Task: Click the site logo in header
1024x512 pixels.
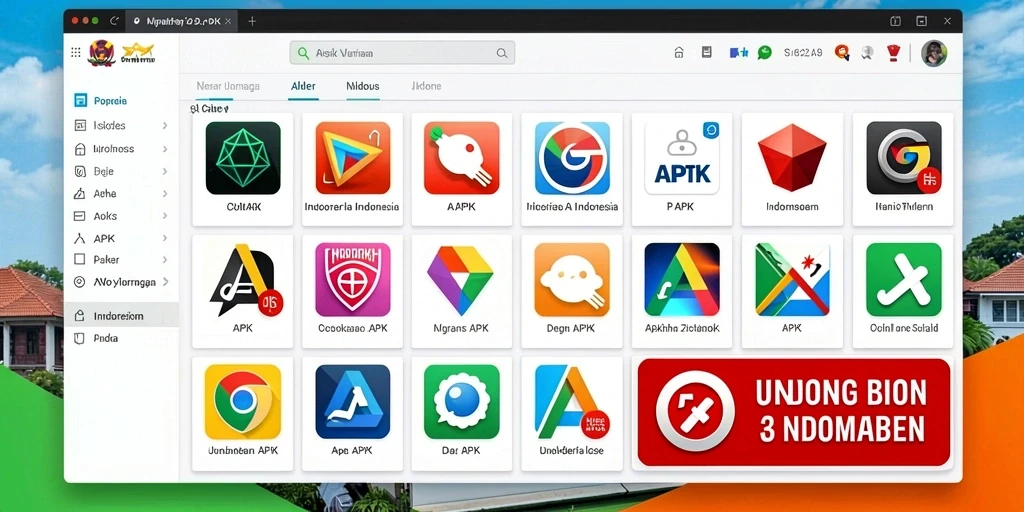Action: 122,52
